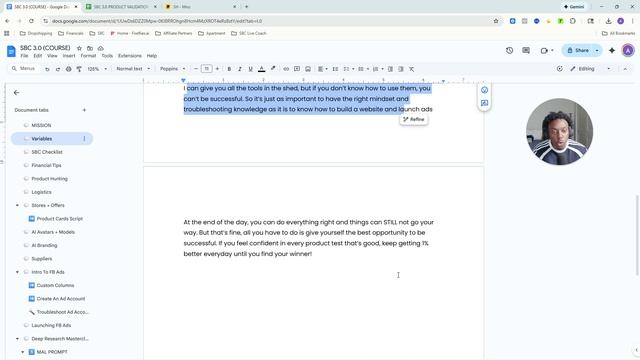The image size is (640, 360).
Task: Collapse the Intro To FB Ads group
Action: coord(17,272)
